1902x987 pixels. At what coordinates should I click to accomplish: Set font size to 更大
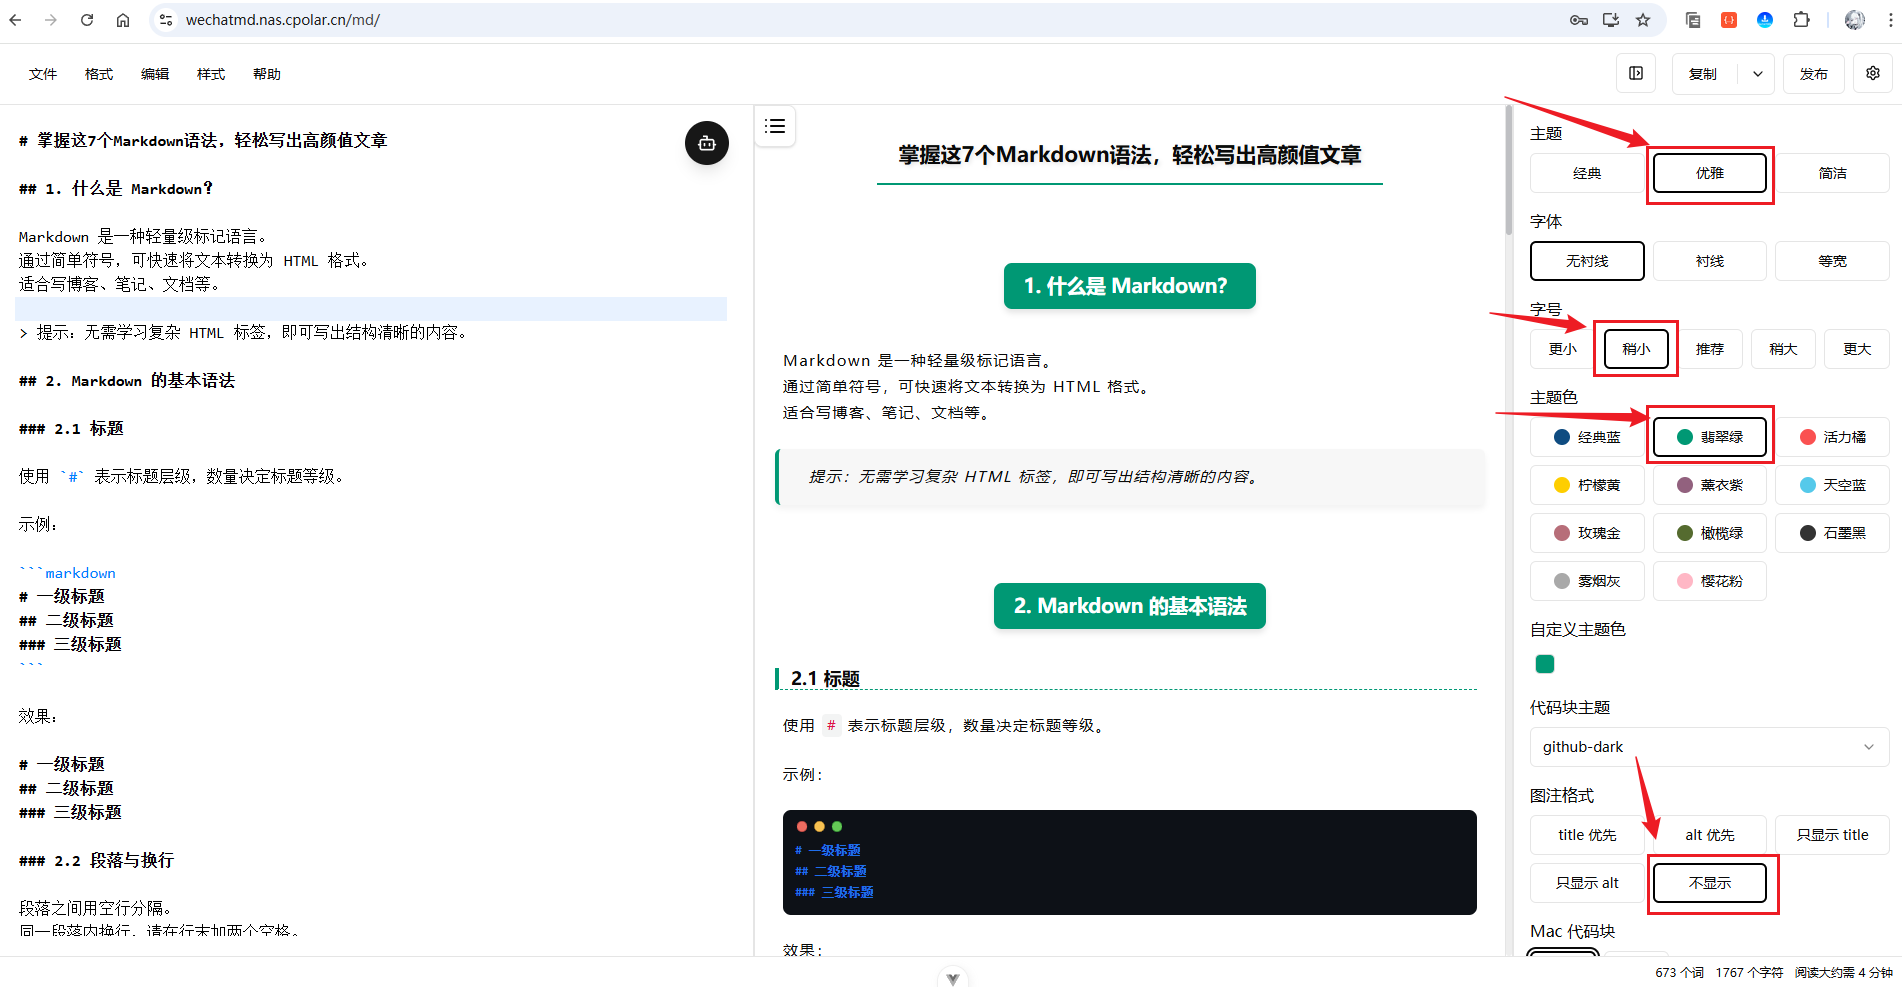click(x=1857, y=349)
